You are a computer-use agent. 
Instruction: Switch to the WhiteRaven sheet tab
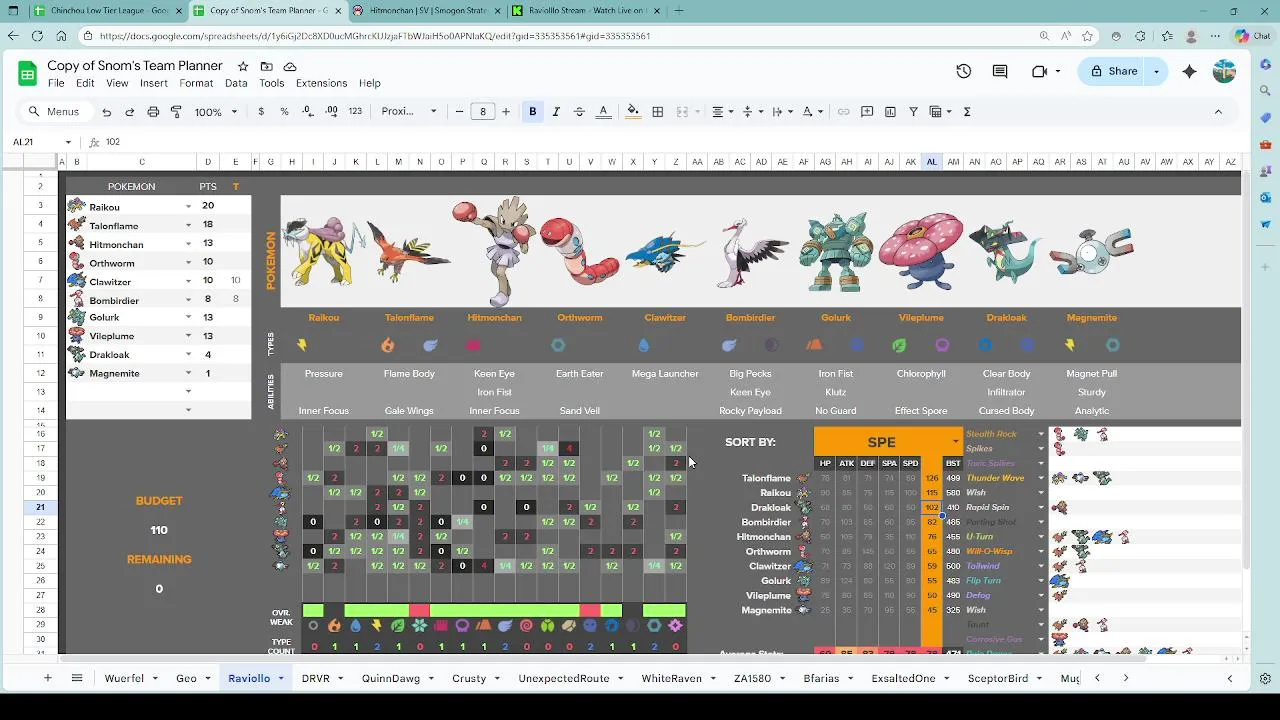[671, 678]
